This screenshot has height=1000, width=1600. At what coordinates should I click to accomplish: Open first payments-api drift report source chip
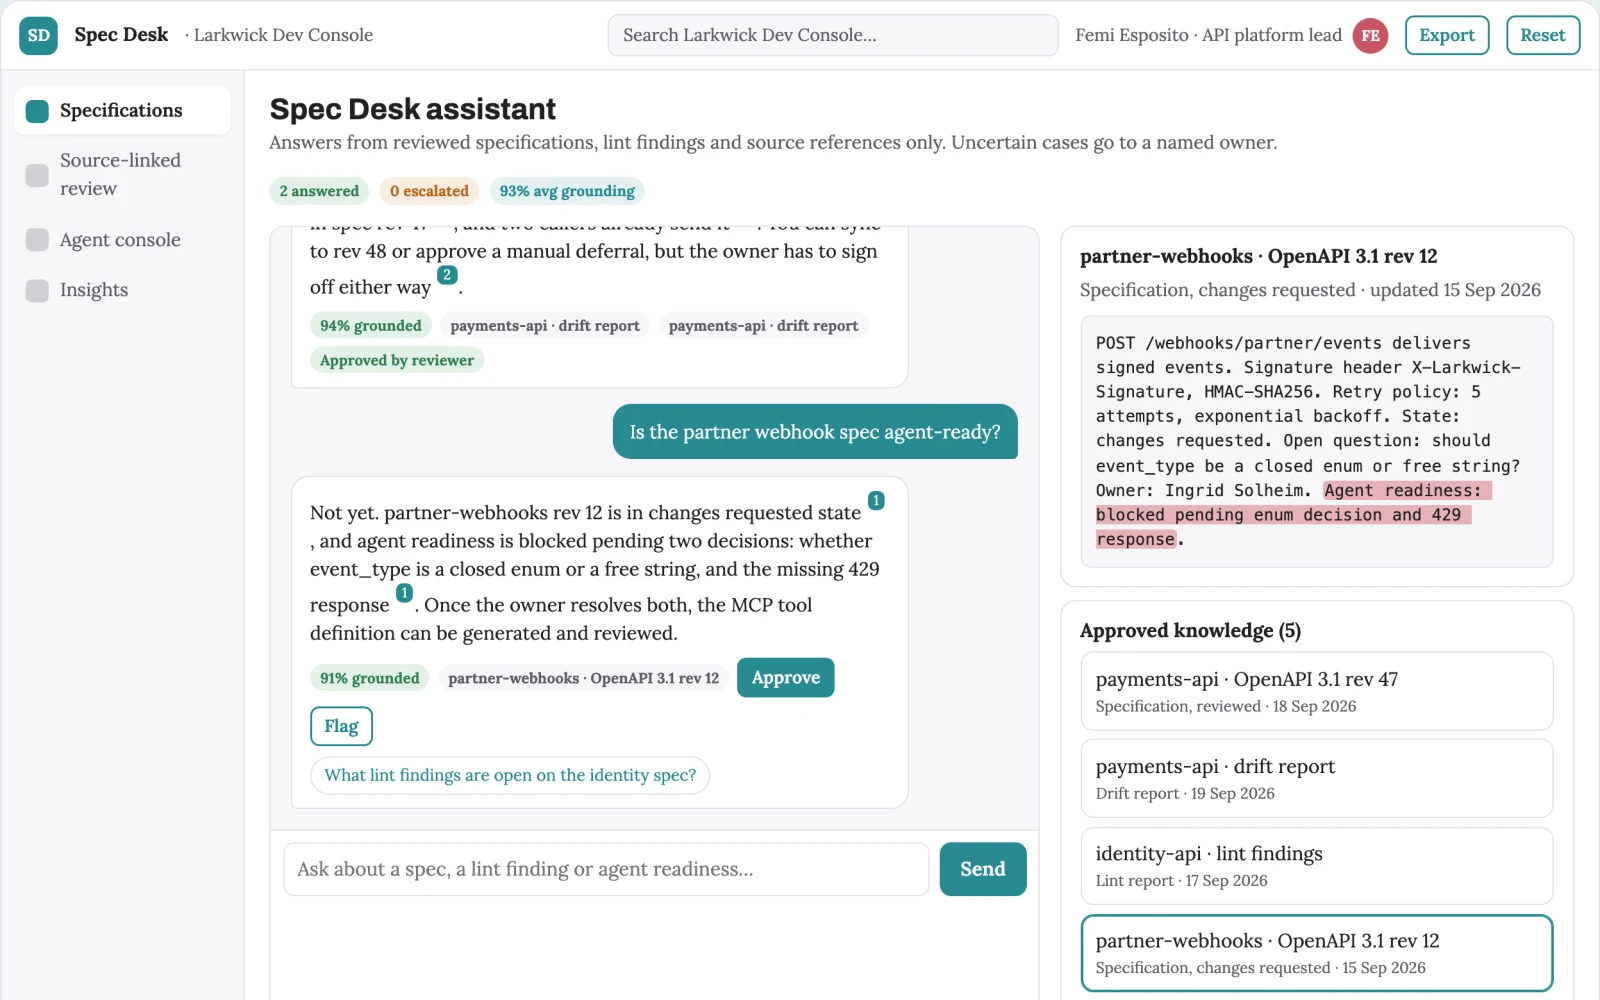pyautogui.click(x=545, y=325)
